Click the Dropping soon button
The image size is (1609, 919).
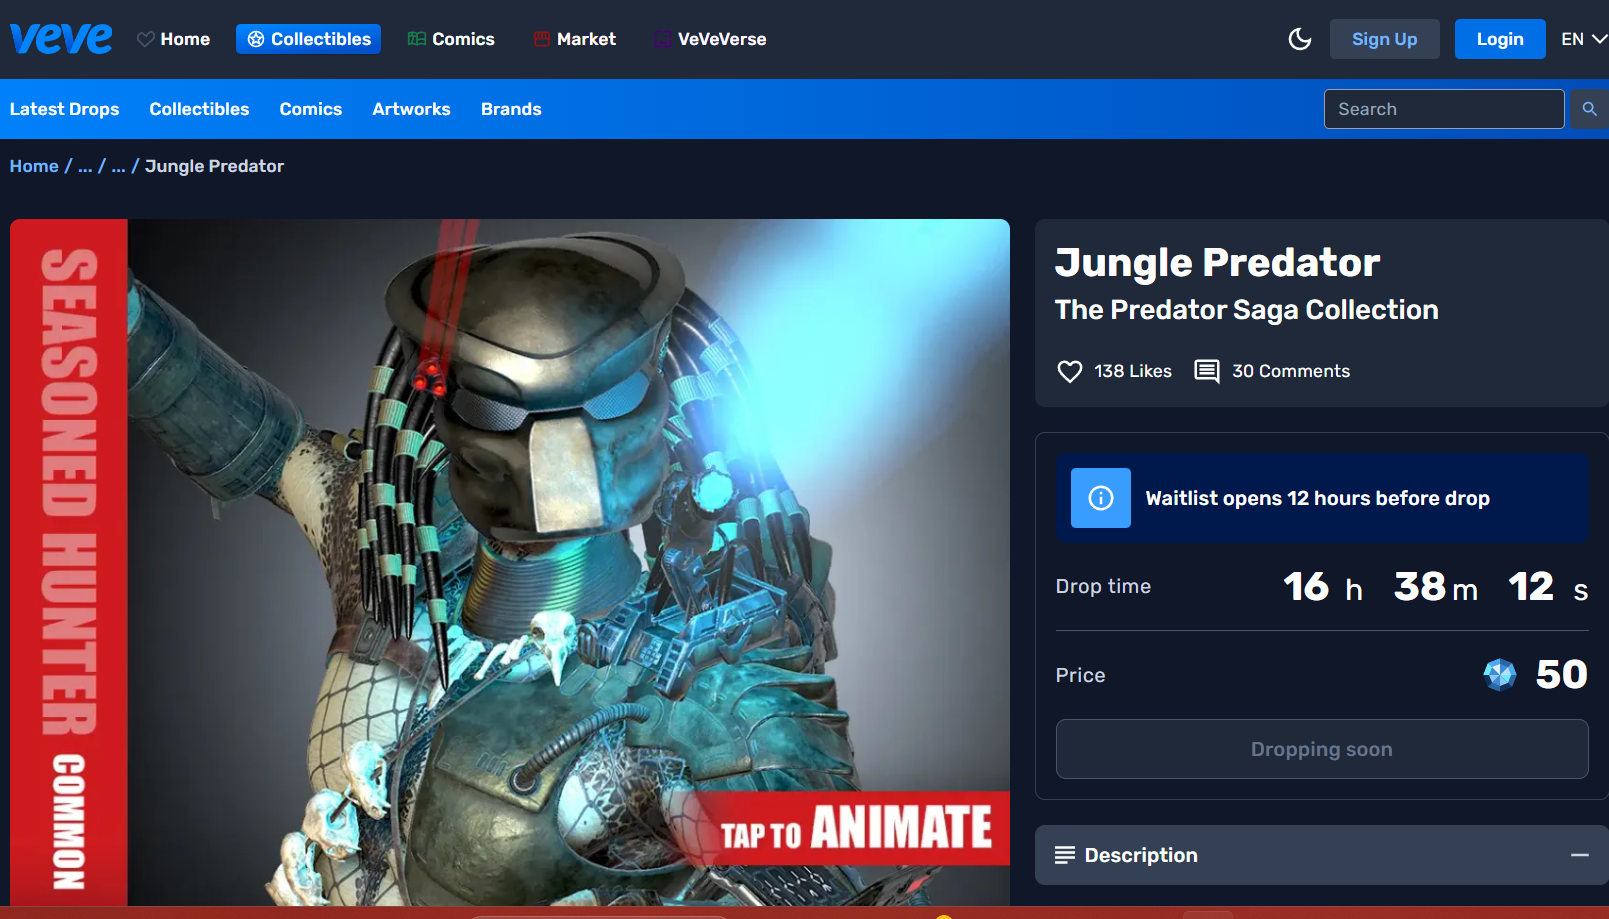pos(1321,749)
